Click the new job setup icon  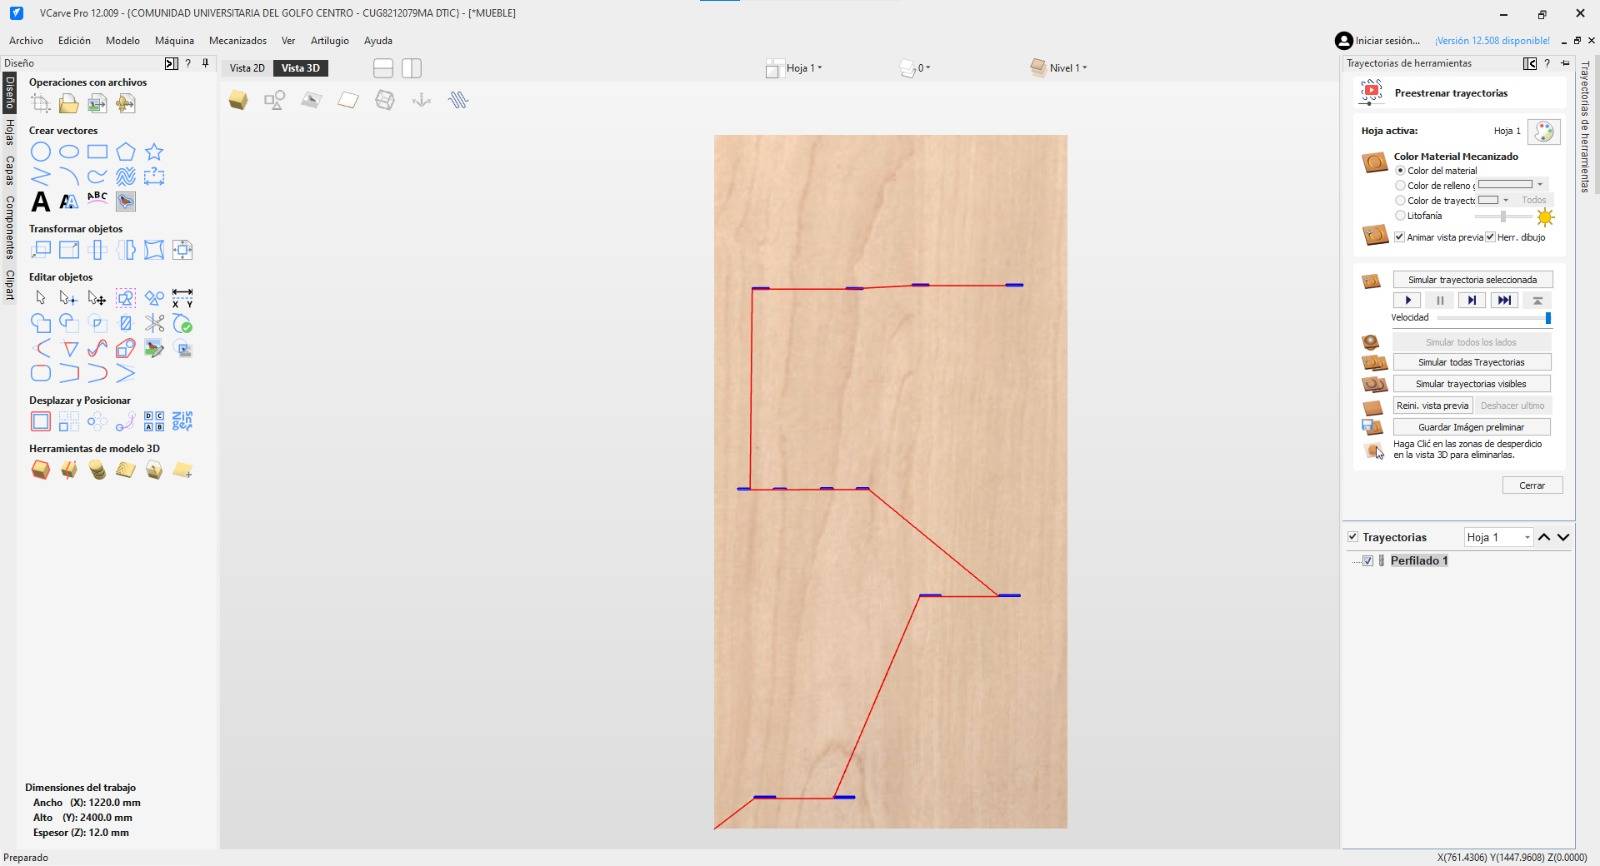(40, 103)
